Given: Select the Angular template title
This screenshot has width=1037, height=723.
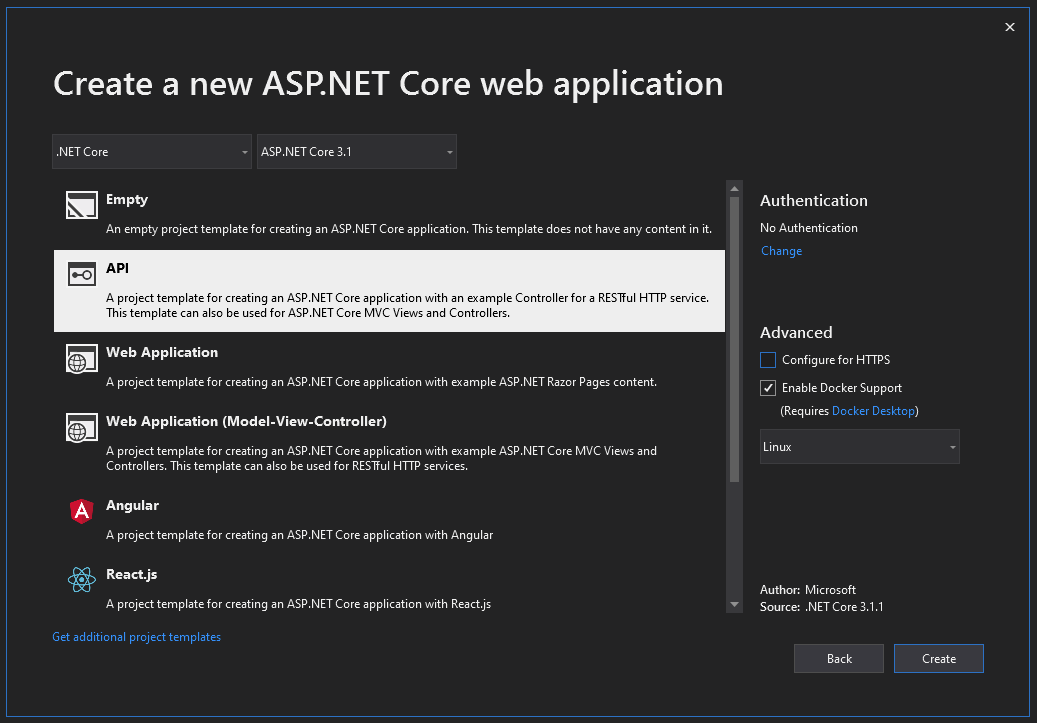Looking at the screenshot, I should (132, 505).
